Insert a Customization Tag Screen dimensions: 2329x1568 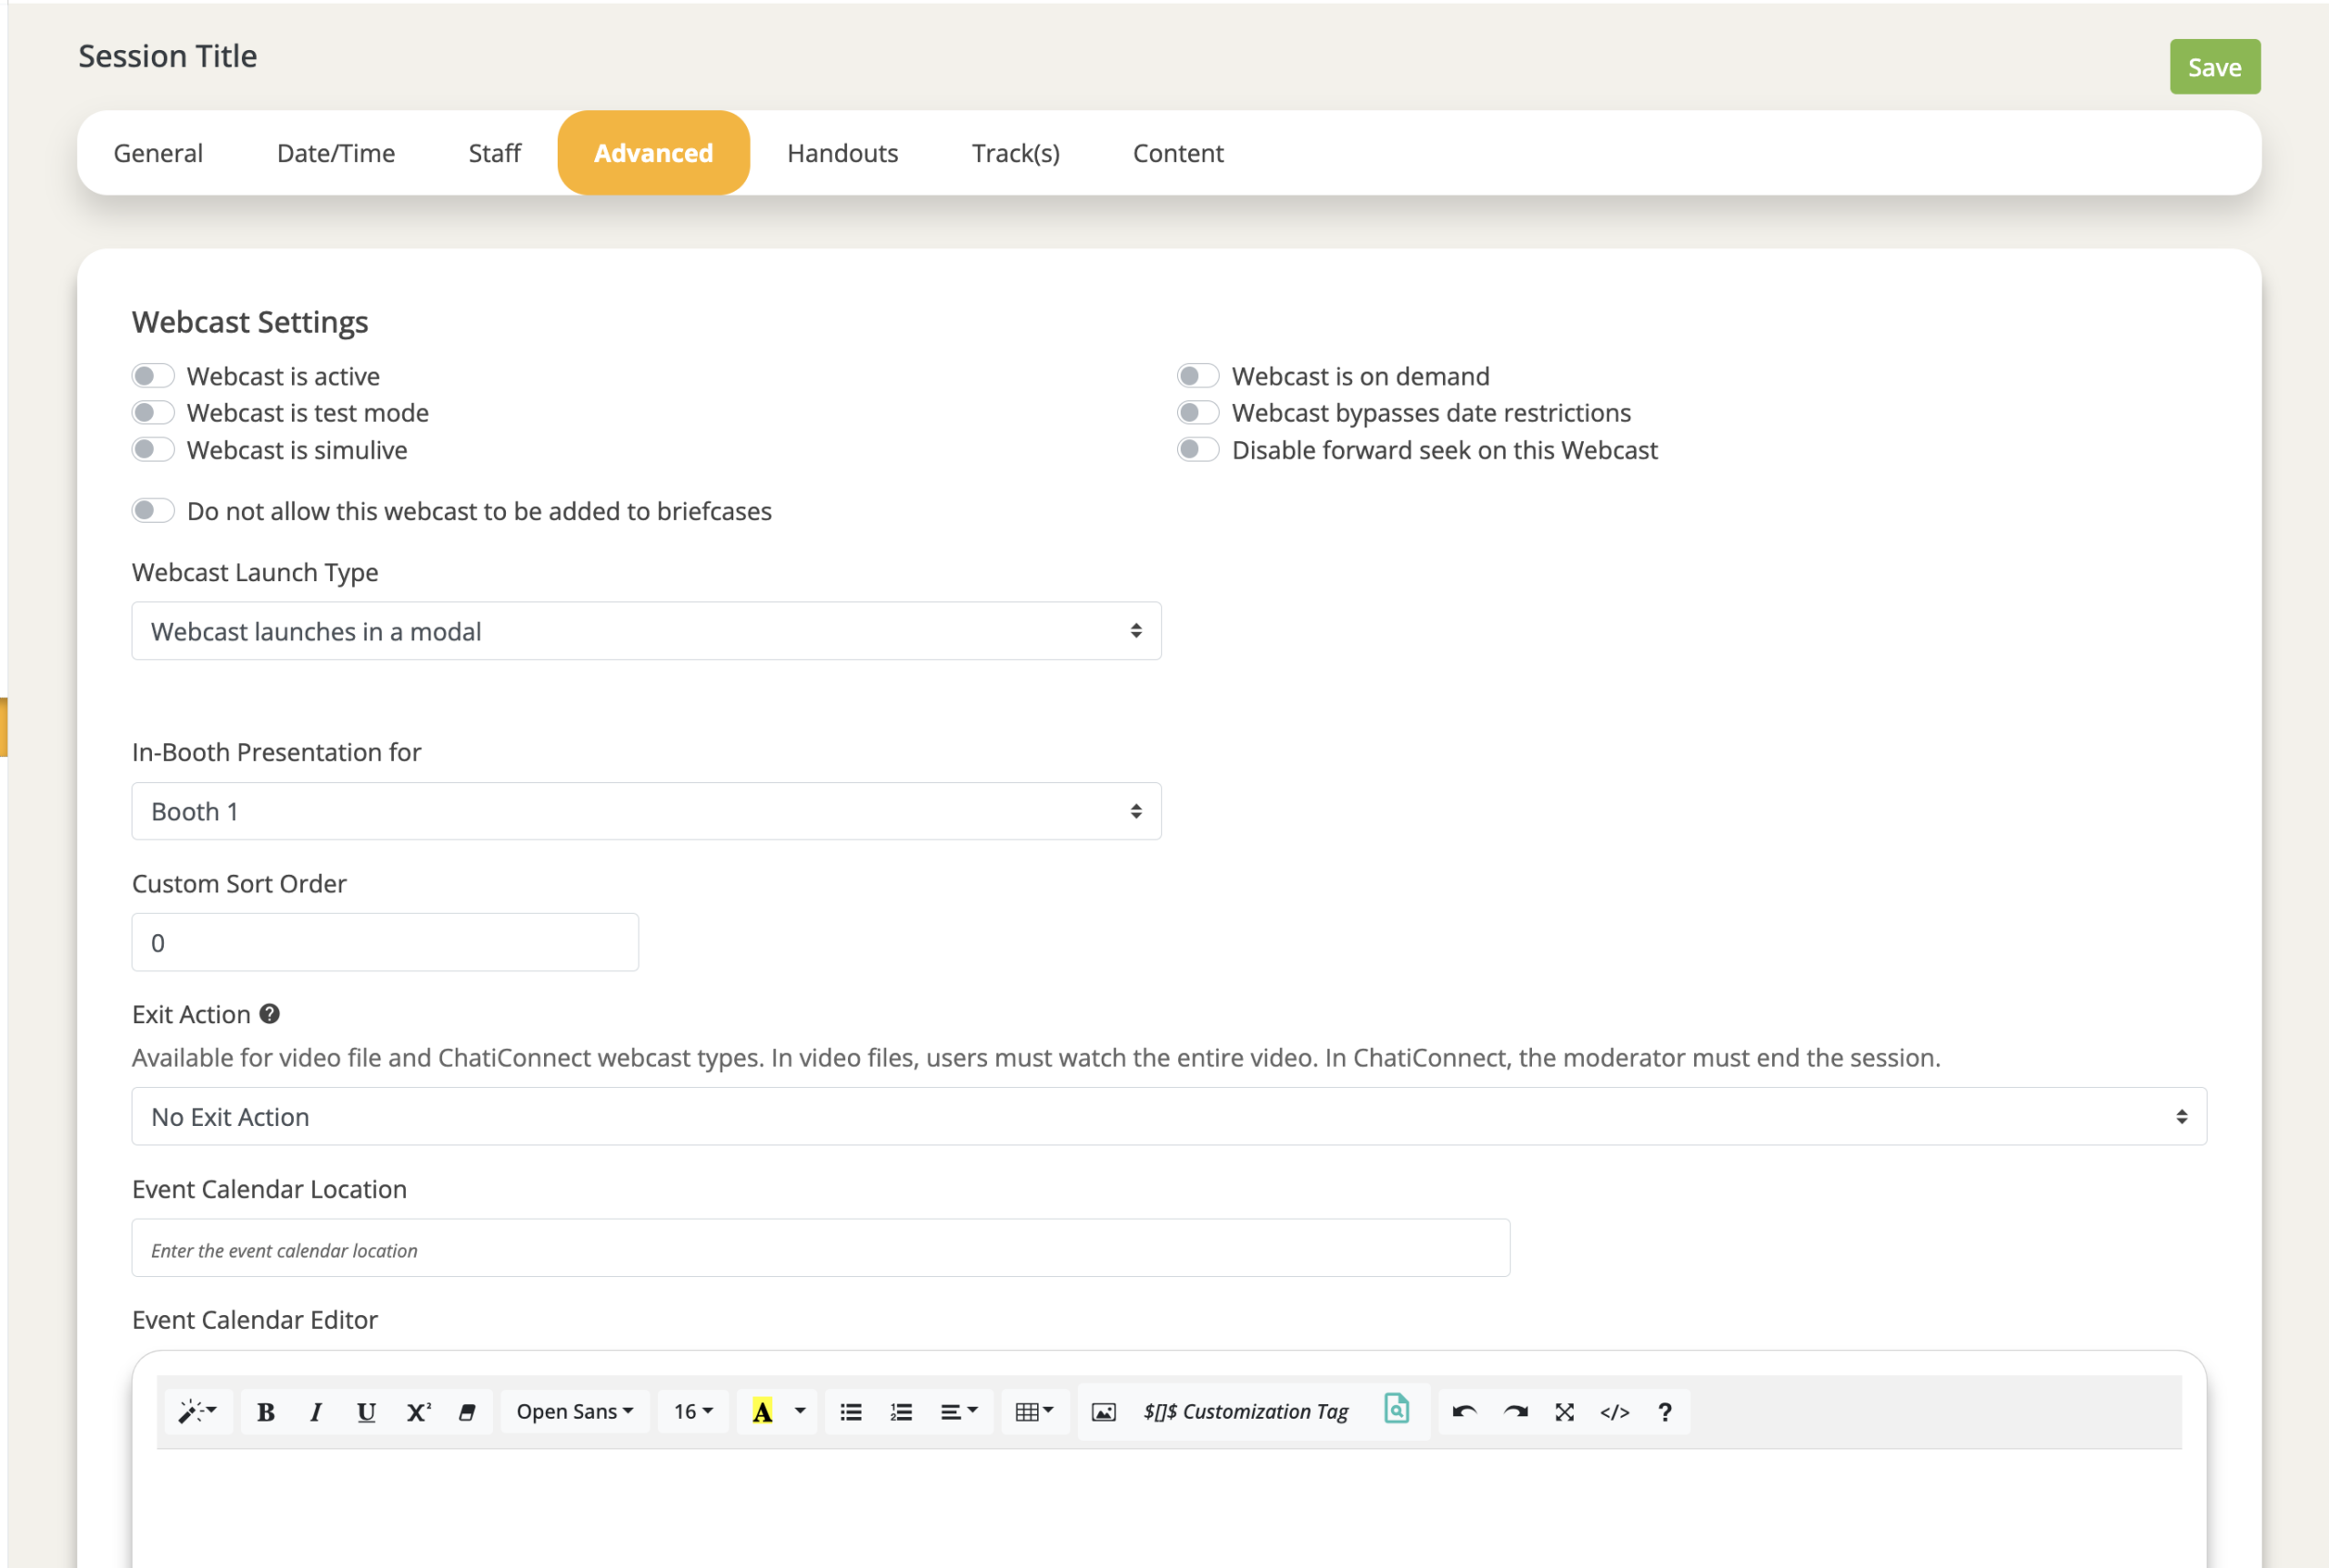click(1246, 1411)
